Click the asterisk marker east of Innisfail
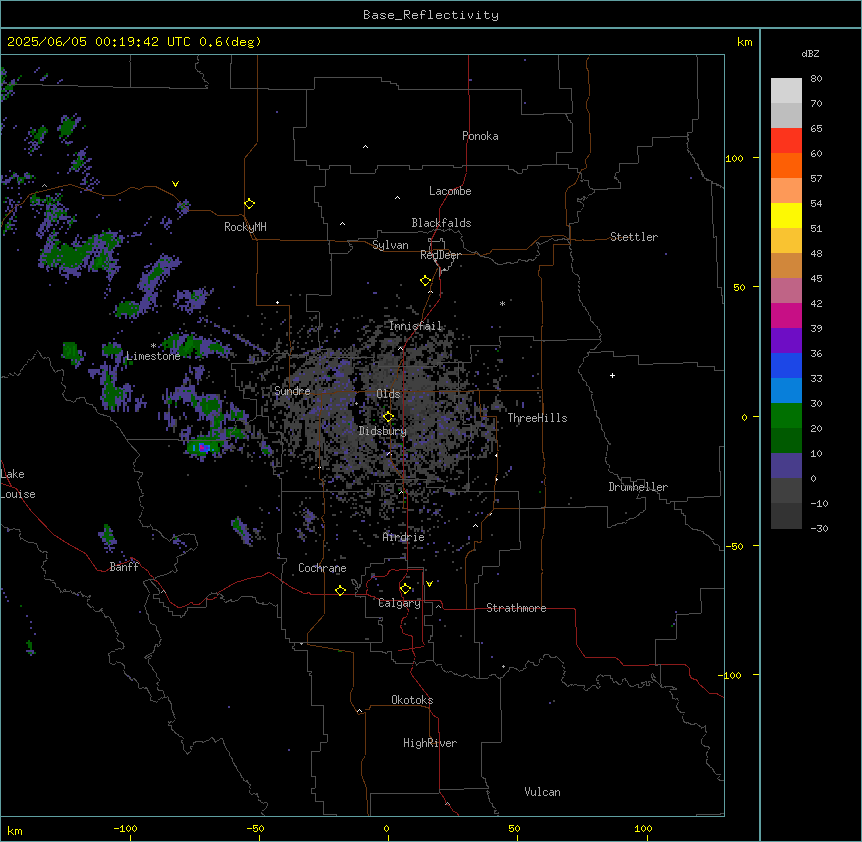This screenshot has height=842, width=862. (x=502, y=303)
